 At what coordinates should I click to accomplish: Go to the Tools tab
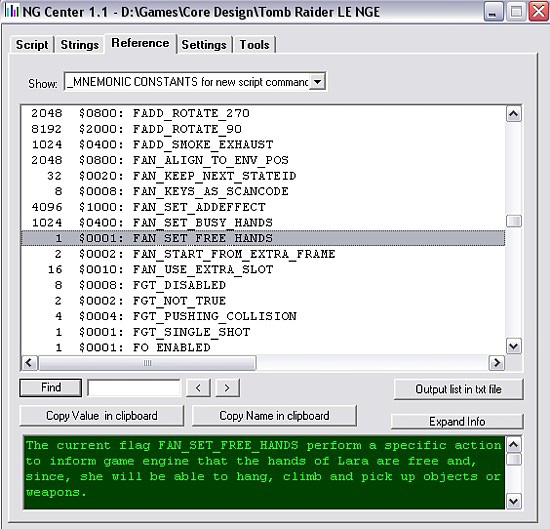(x=255, y=45)
